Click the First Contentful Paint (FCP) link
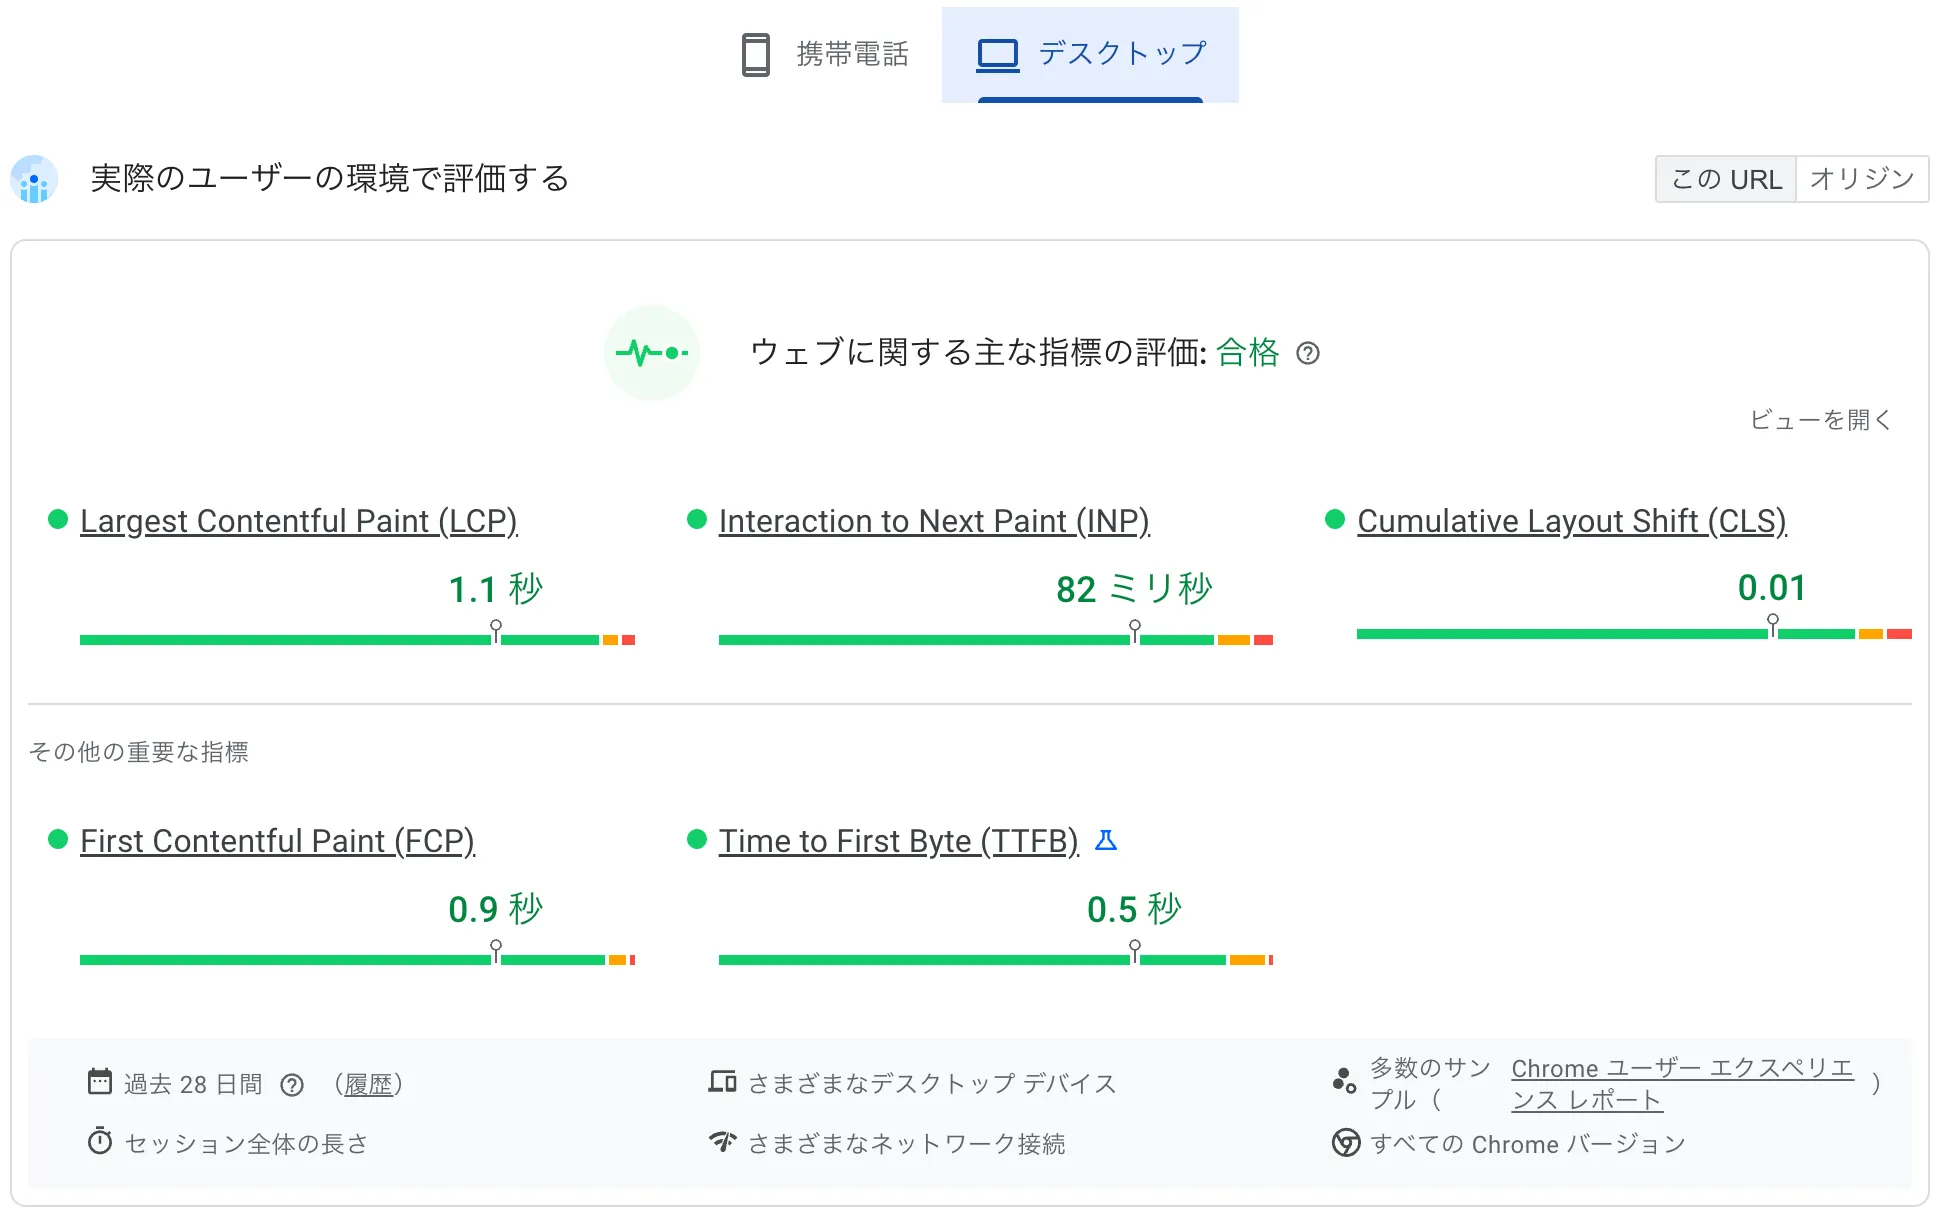This screenshot has height=1228, width=1946. pos(277,841)
